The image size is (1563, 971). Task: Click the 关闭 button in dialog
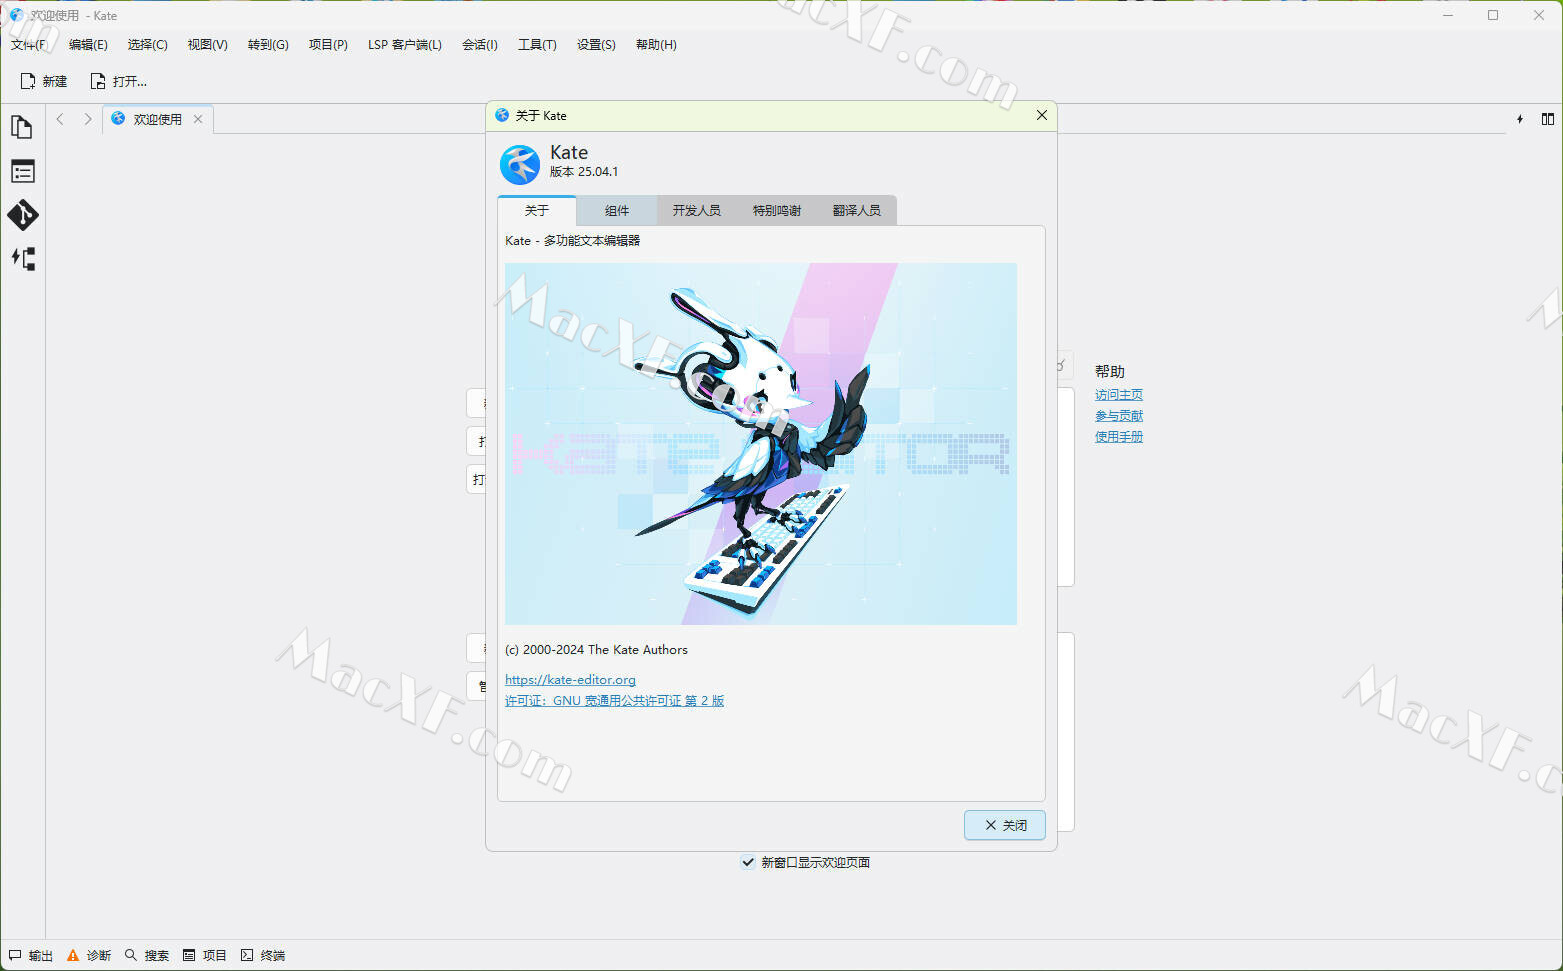[1005, 825]
